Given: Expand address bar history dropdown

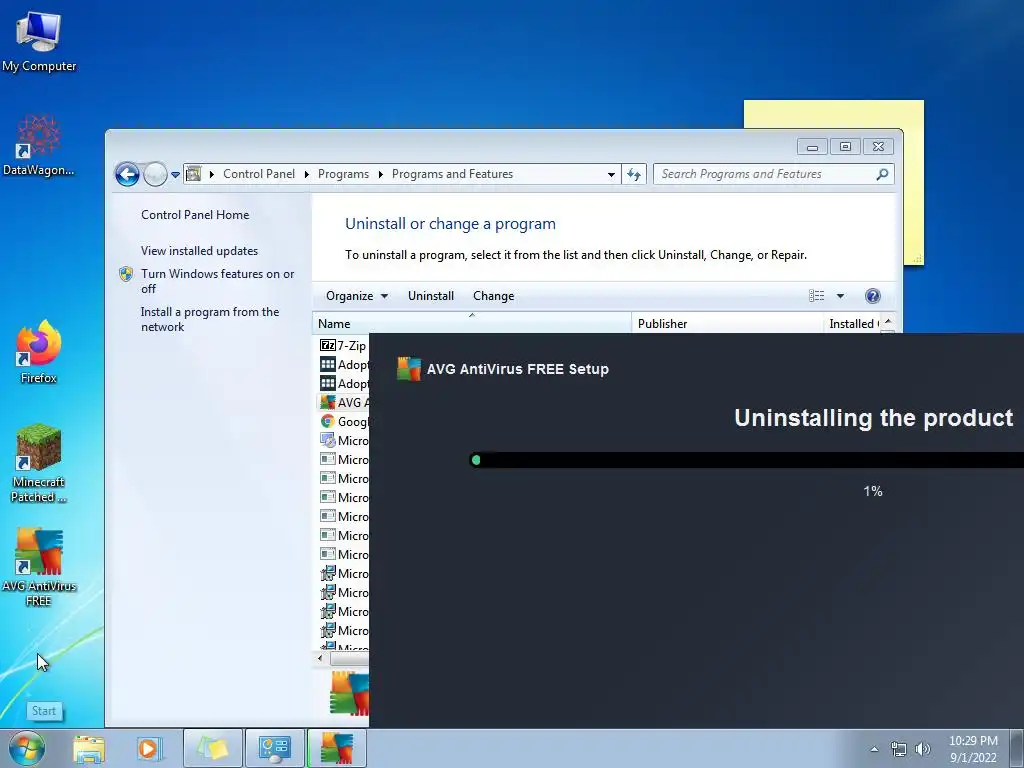Looking at the screenshot, I should (x=611, y=174).
